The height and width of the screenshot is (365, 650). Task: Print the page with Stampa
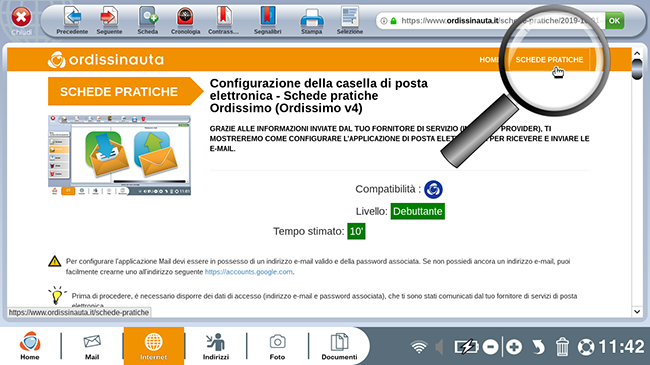click(x=311, y=21)
